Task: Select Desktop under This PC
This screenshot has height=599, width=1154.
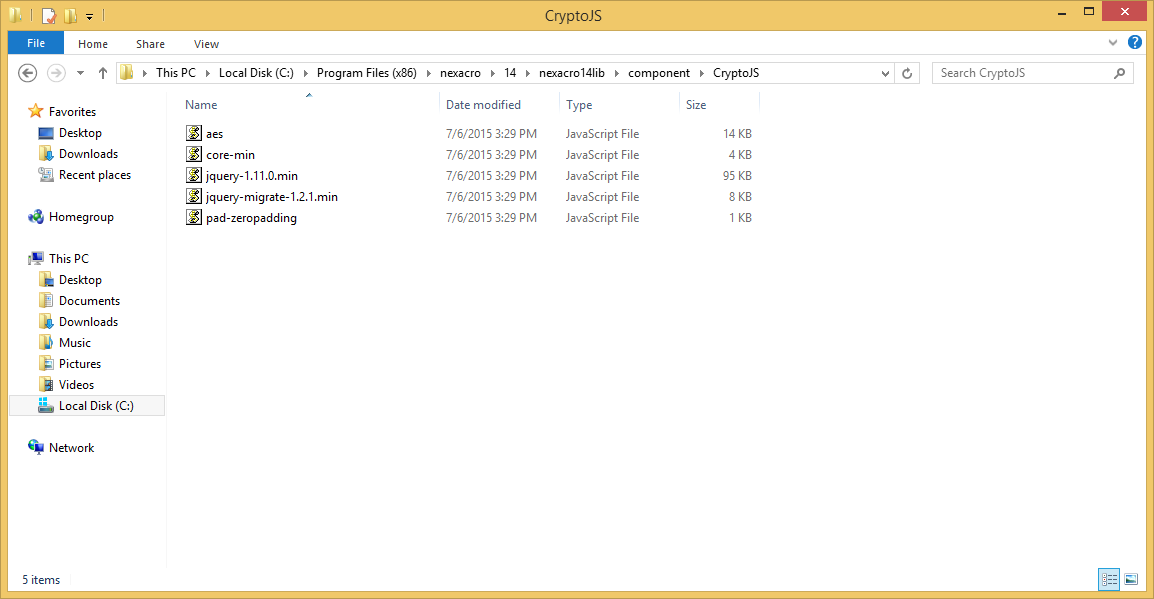Action: pyautogui.click(x=80, y=280)
